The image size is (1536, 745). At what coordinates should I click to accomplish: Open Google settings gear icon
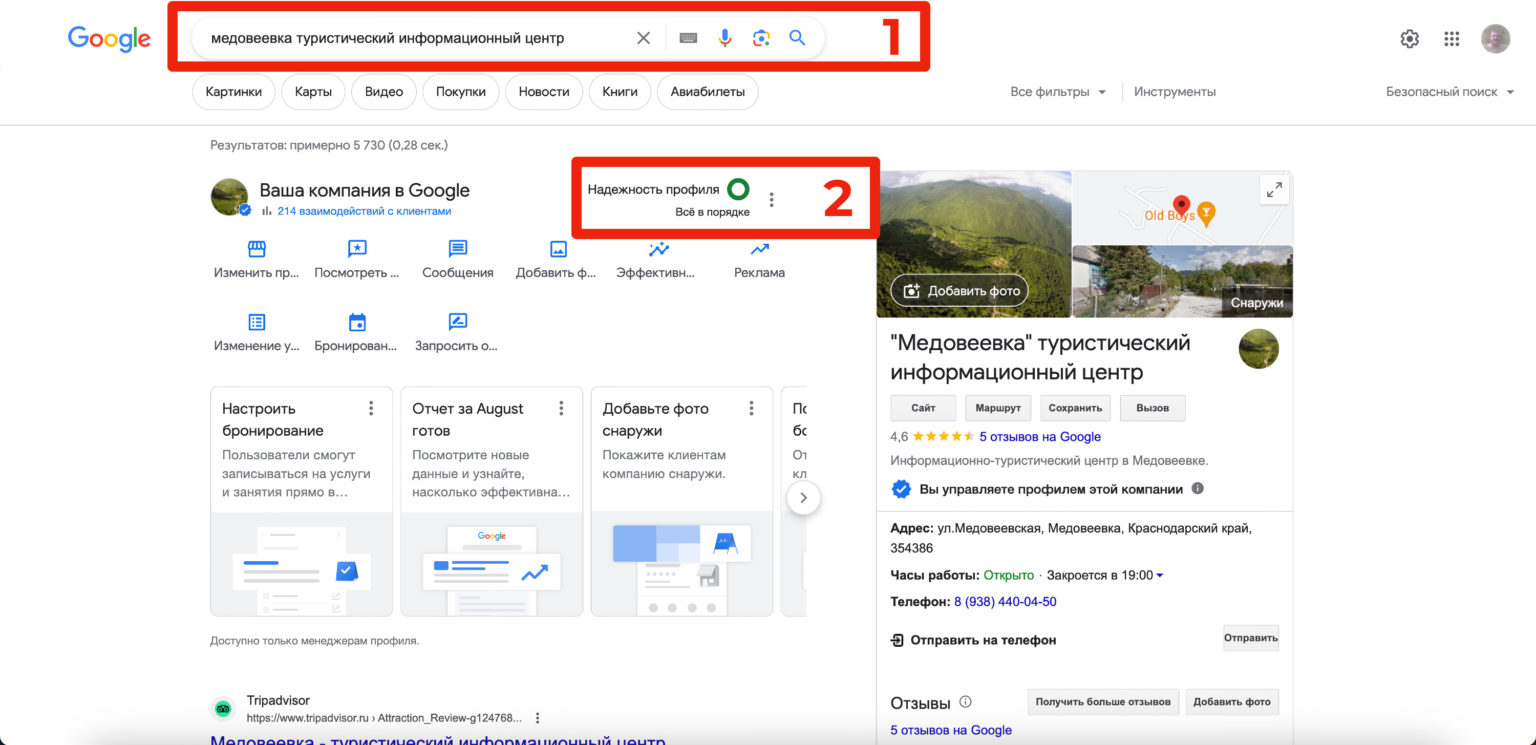click(1409, 39)
